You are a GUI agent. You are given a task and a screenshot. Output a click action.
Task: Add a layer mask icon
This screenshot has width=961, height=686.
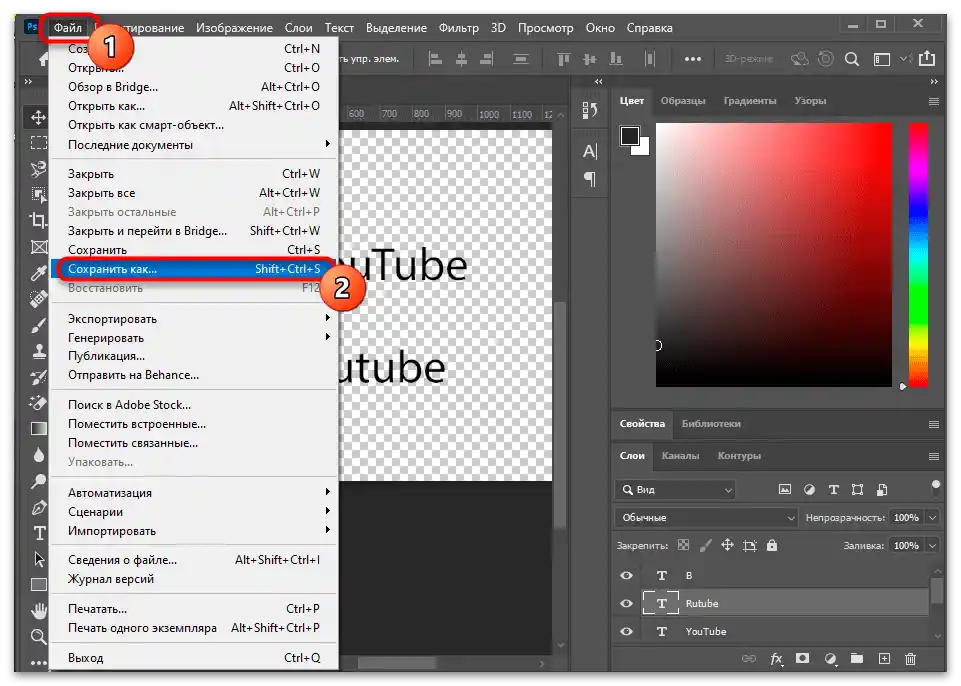(x=802, y=658)
